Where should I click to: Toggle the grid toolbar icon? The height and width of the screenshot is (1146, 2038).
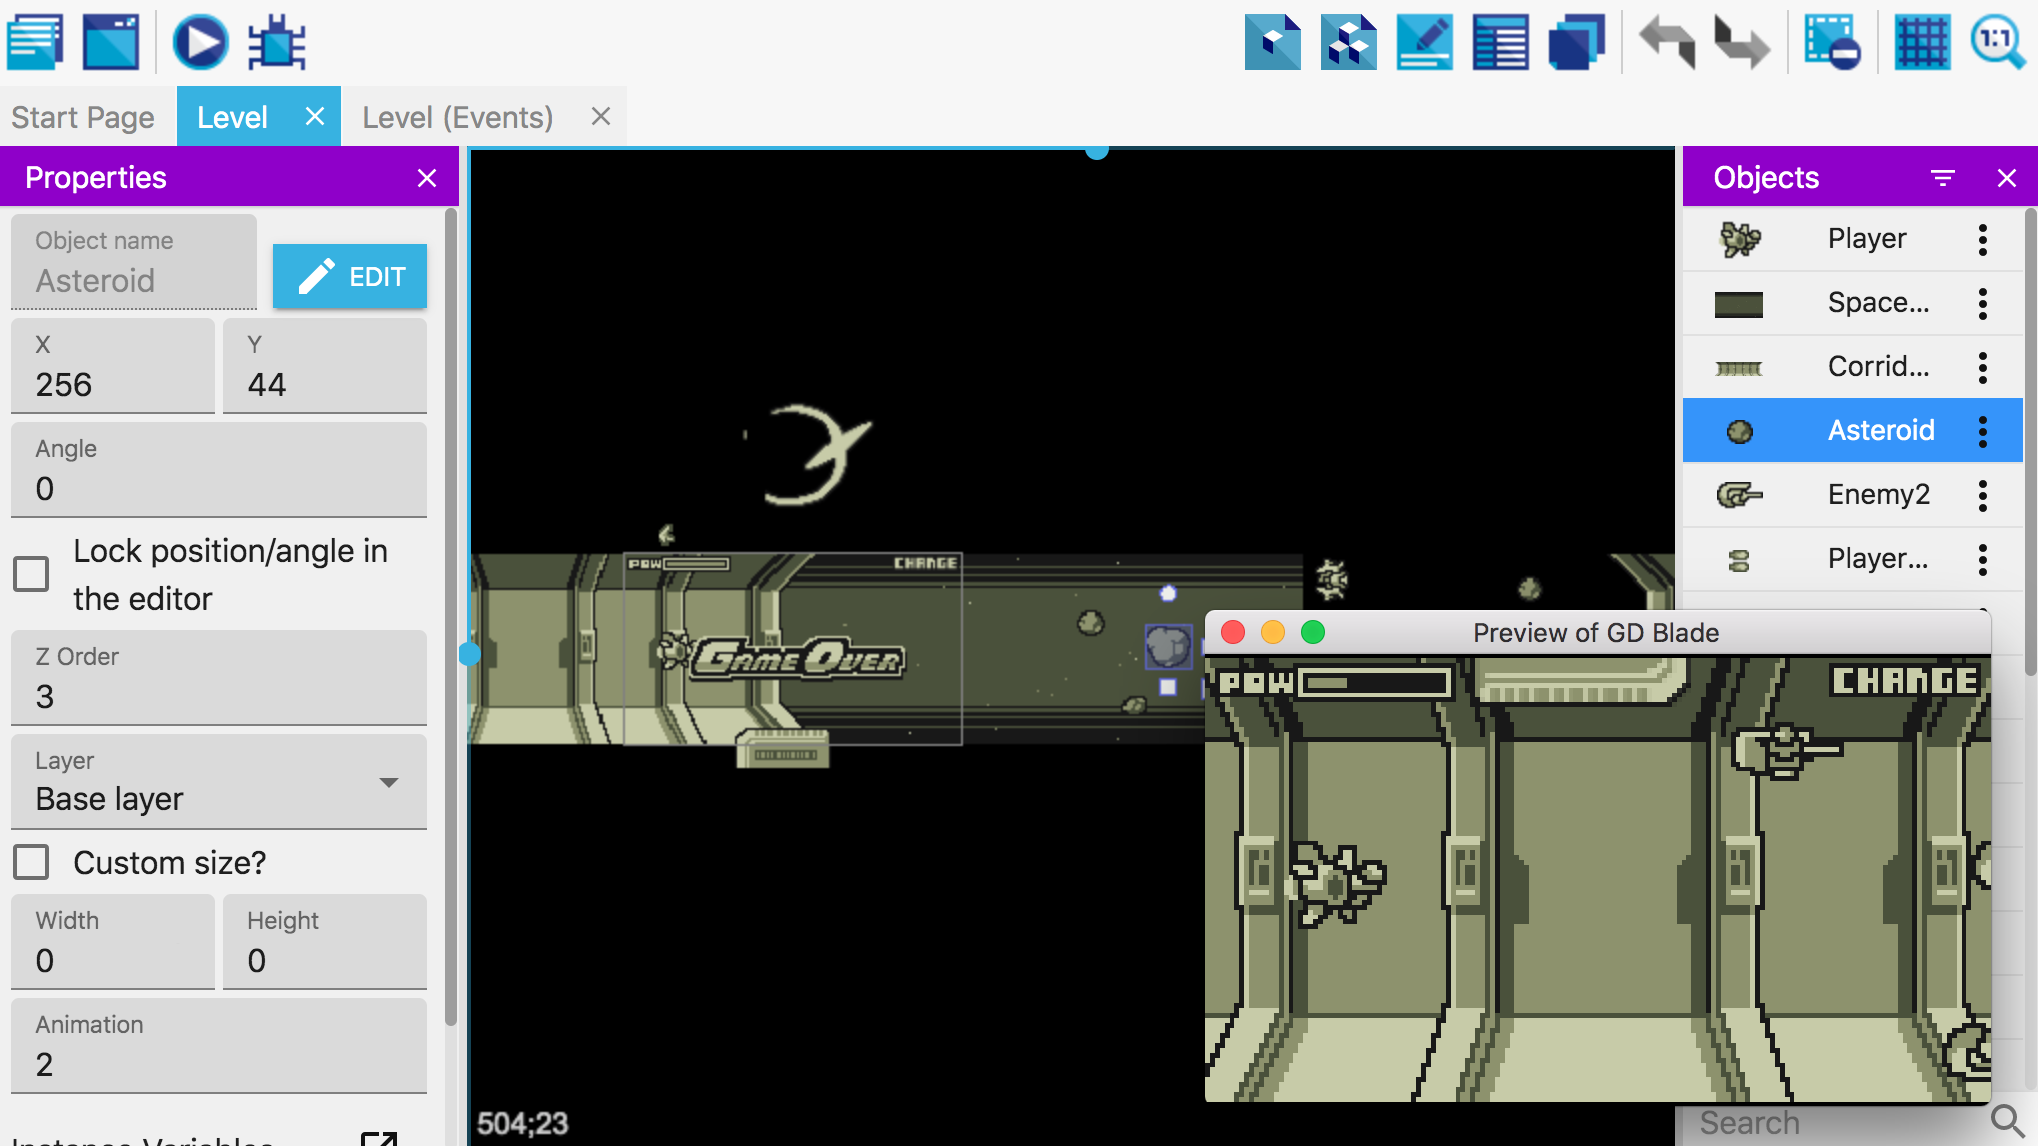point(1921,42)
